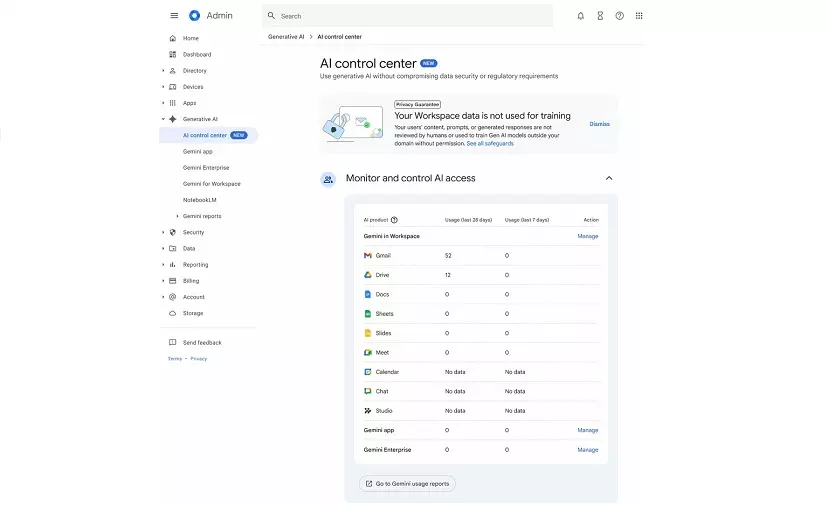Go to Gemini usage reports
The image size is (828, 506).
pos(407,483)
